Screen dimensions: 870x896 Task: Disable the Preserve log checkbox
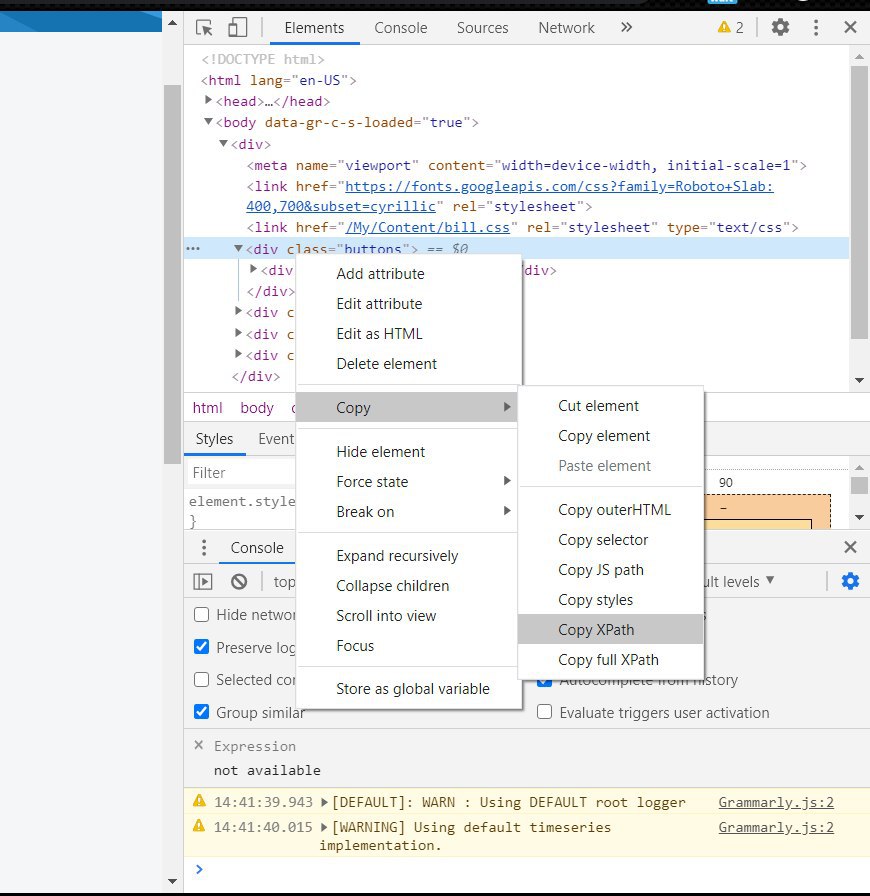202,647
